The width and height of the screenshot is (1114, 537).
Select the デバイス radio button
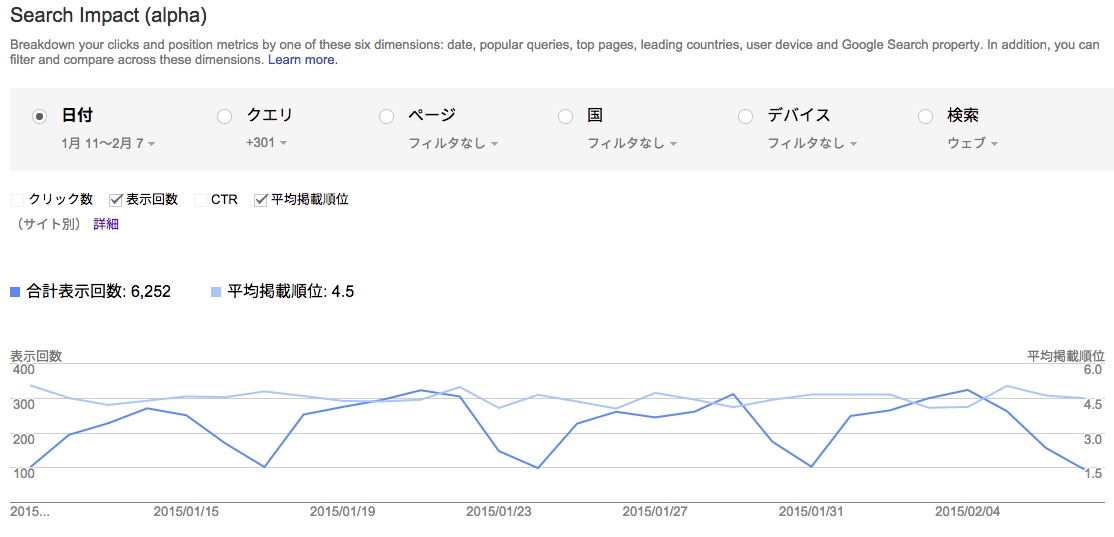click(x=745, y=116)
